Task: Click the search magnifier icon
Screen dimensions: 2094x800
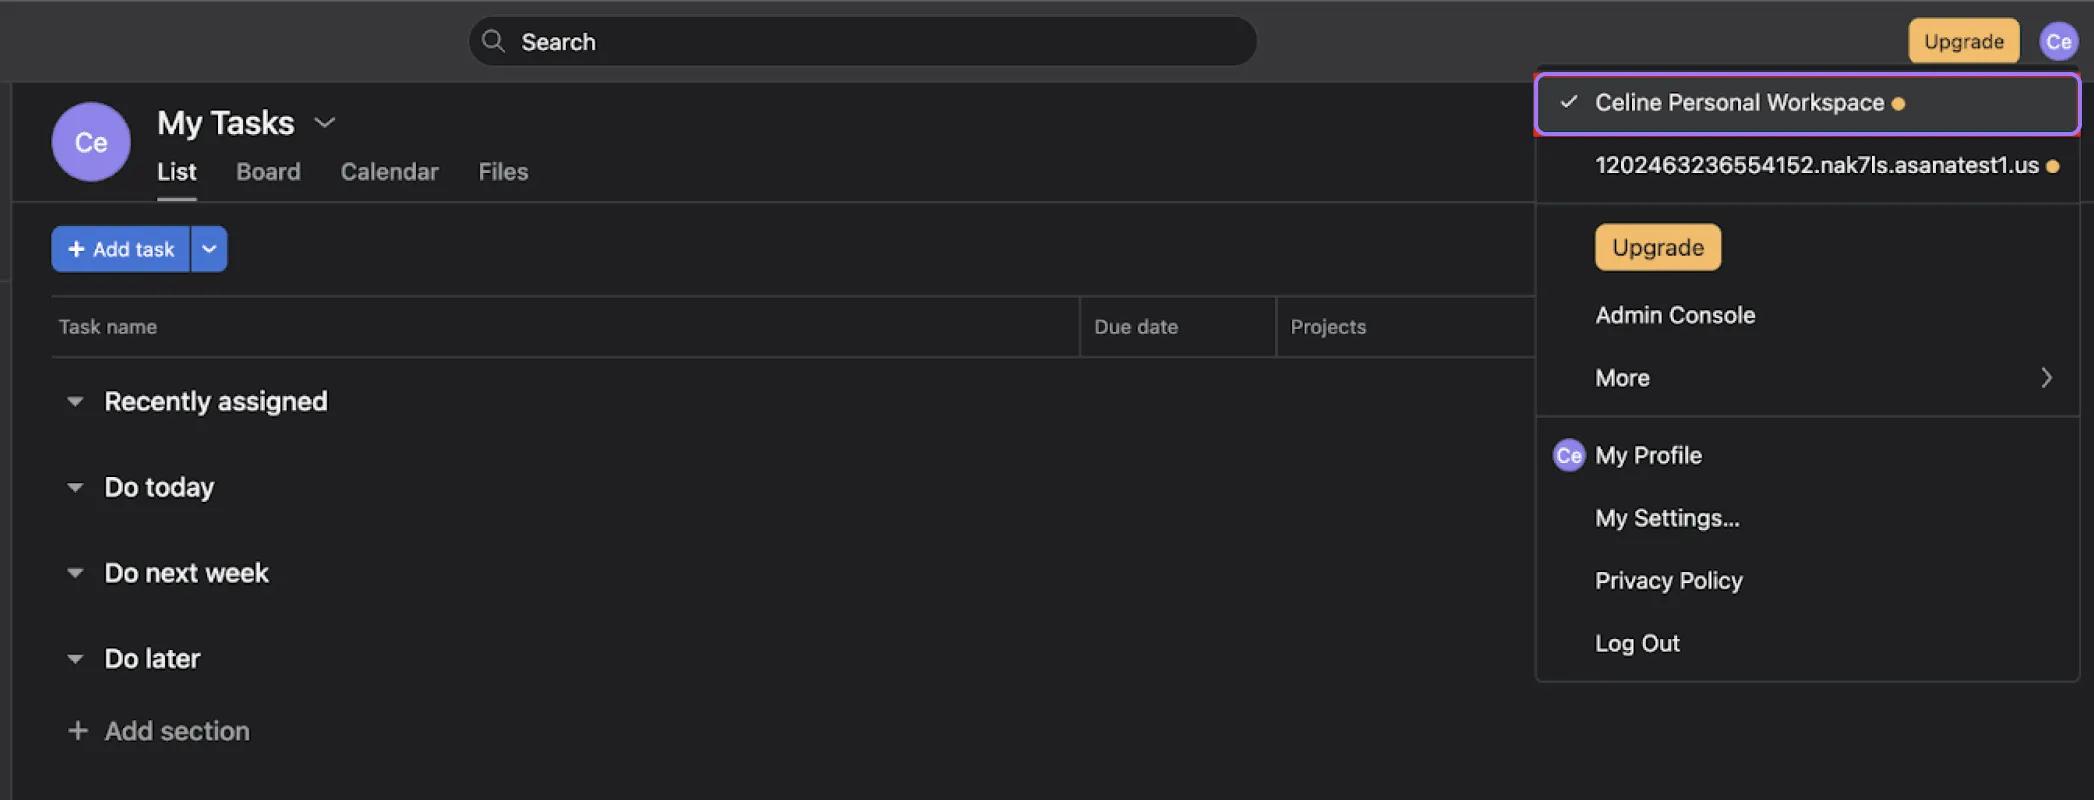Action: tap(493, 41)
